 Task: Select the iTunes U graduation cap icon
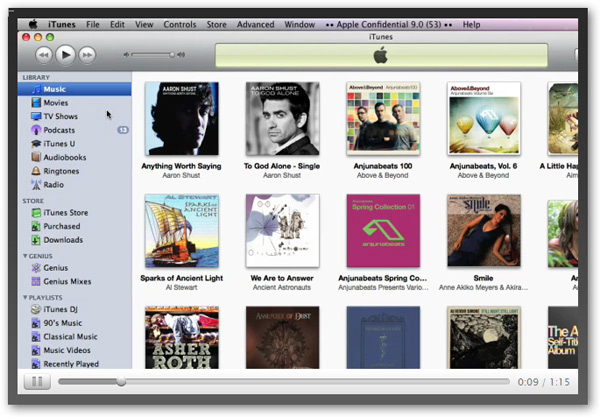36,144
